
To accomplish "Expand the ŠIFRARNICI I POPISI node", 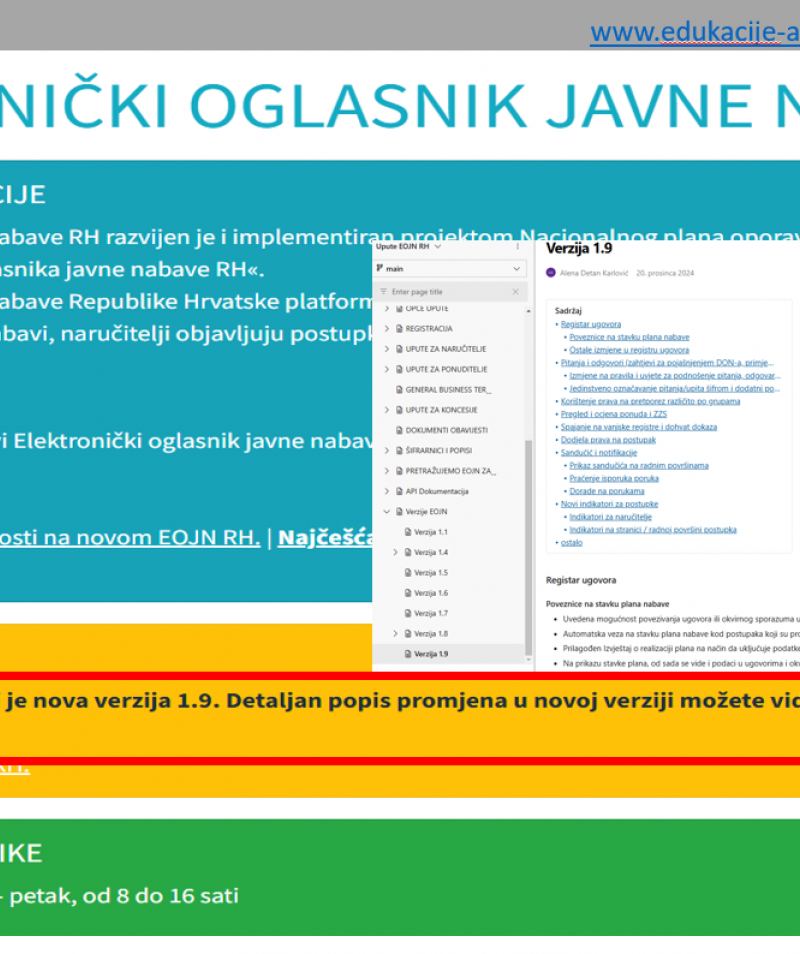I will [387, 451].
